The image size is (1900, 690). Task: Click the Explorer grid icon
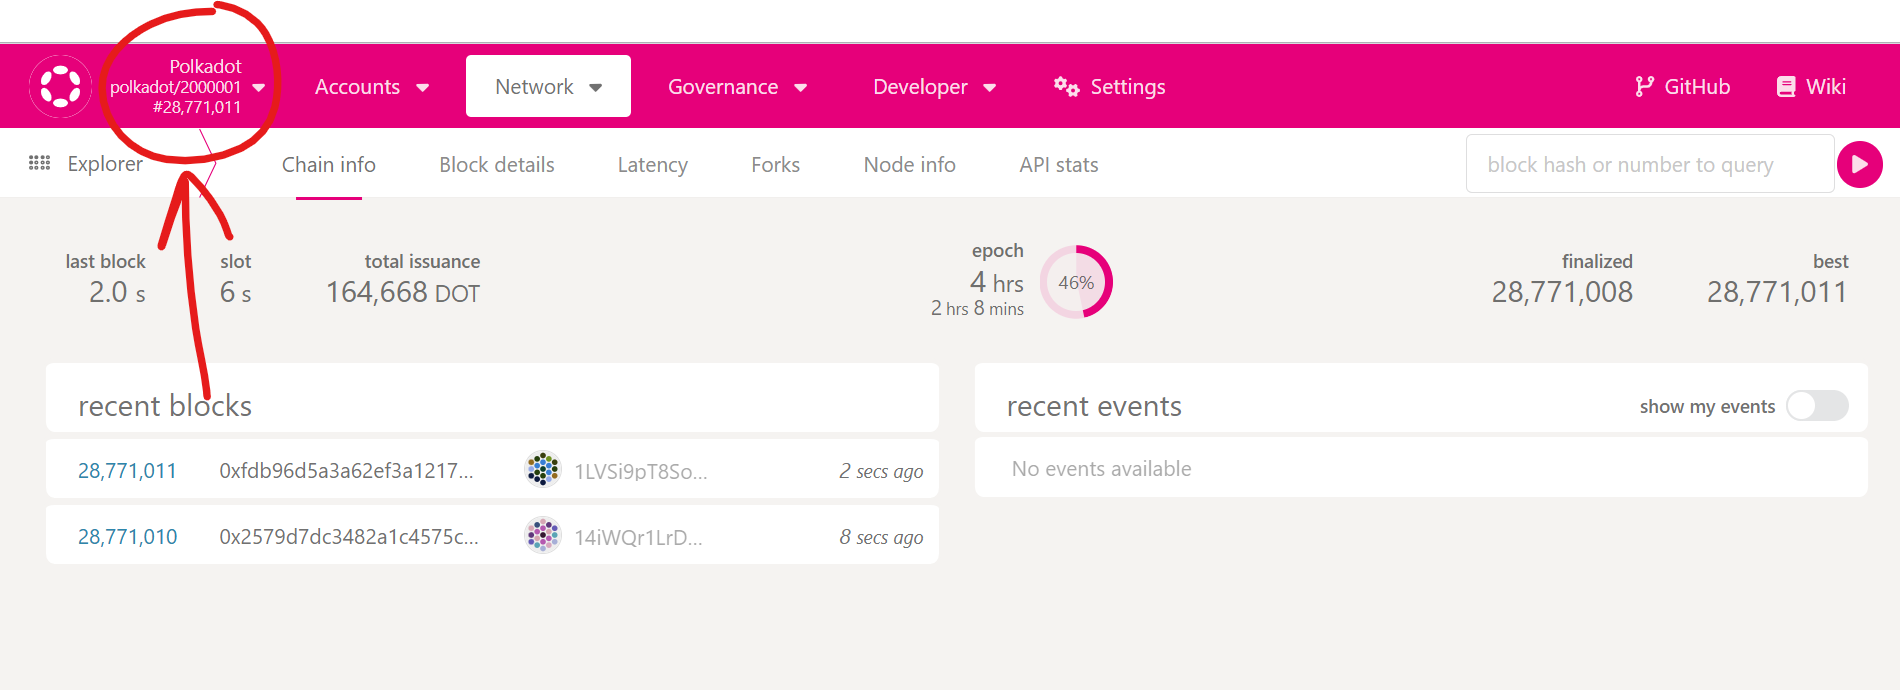[40, 163]
